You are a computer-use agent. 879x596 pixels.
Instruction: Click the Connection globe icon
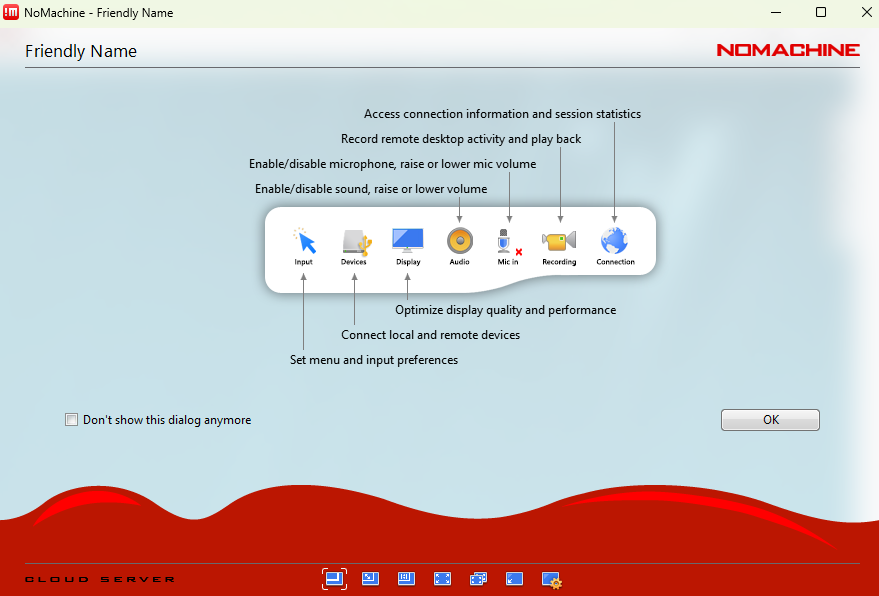614,241
